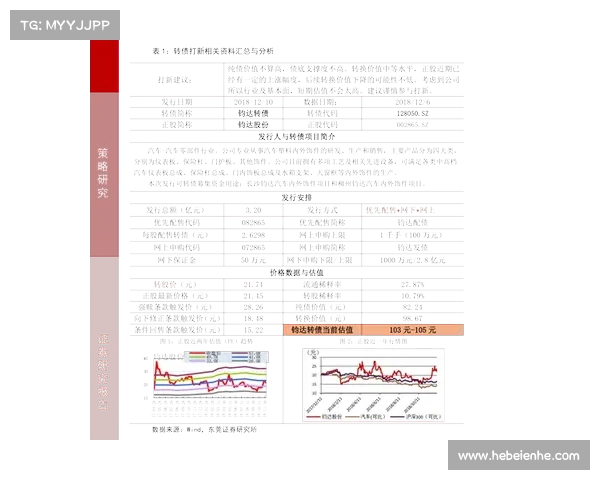Select the issue date value '2018-12-10'
The height and width of the screenshot is (480, 600).
253,102
